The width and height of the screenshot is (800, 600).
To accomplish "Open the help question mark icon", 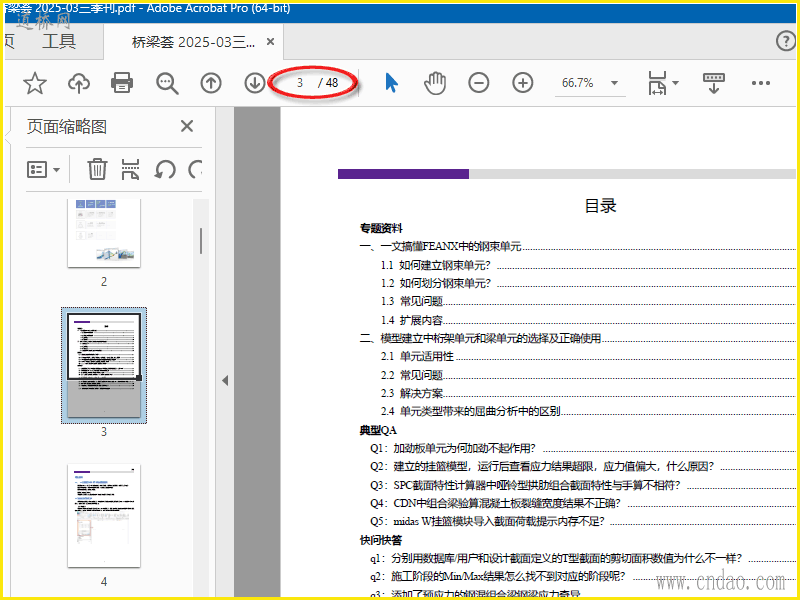I will point(786,41).
